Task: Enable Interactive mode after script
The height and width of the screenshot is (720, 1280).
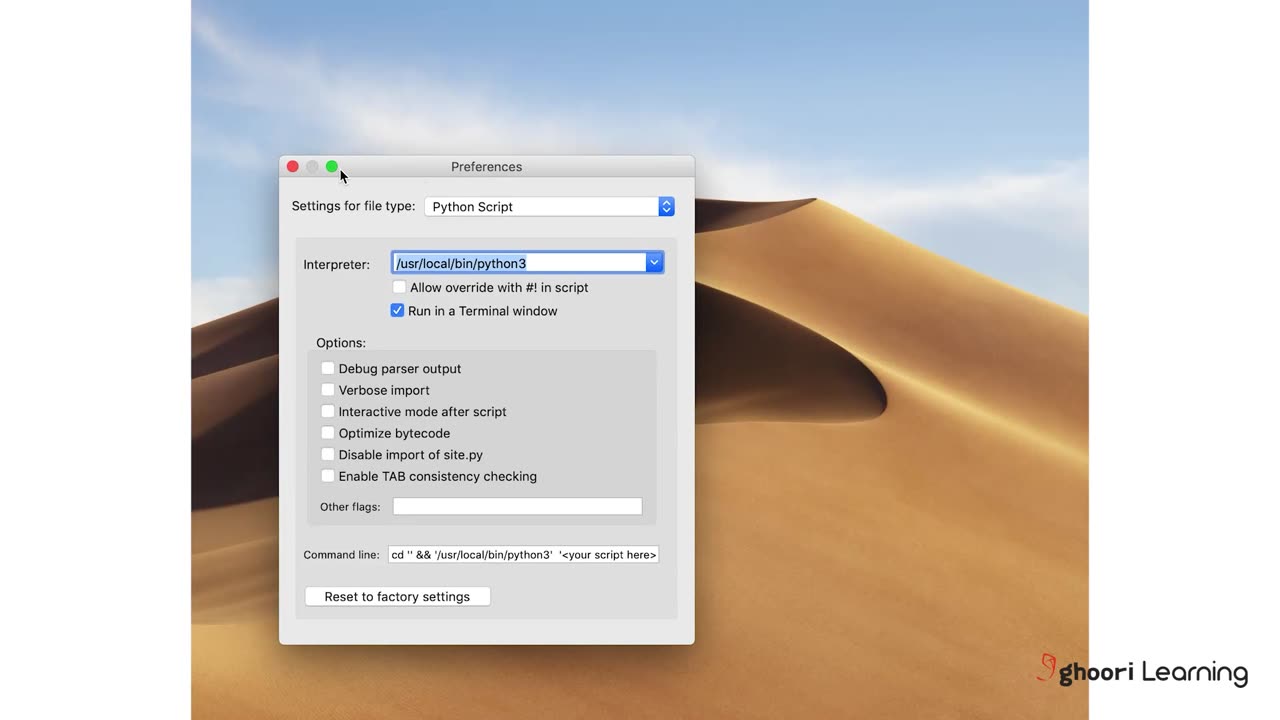Action: pyautogui.click(x=328, y=412)
